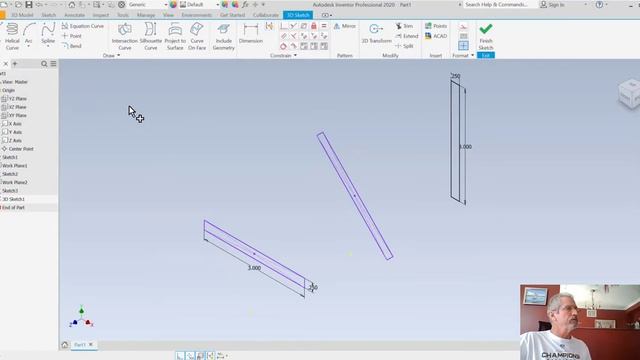Click End of Part marker
Viewport: 640px width, 360px height.
[x=13, y=208]
